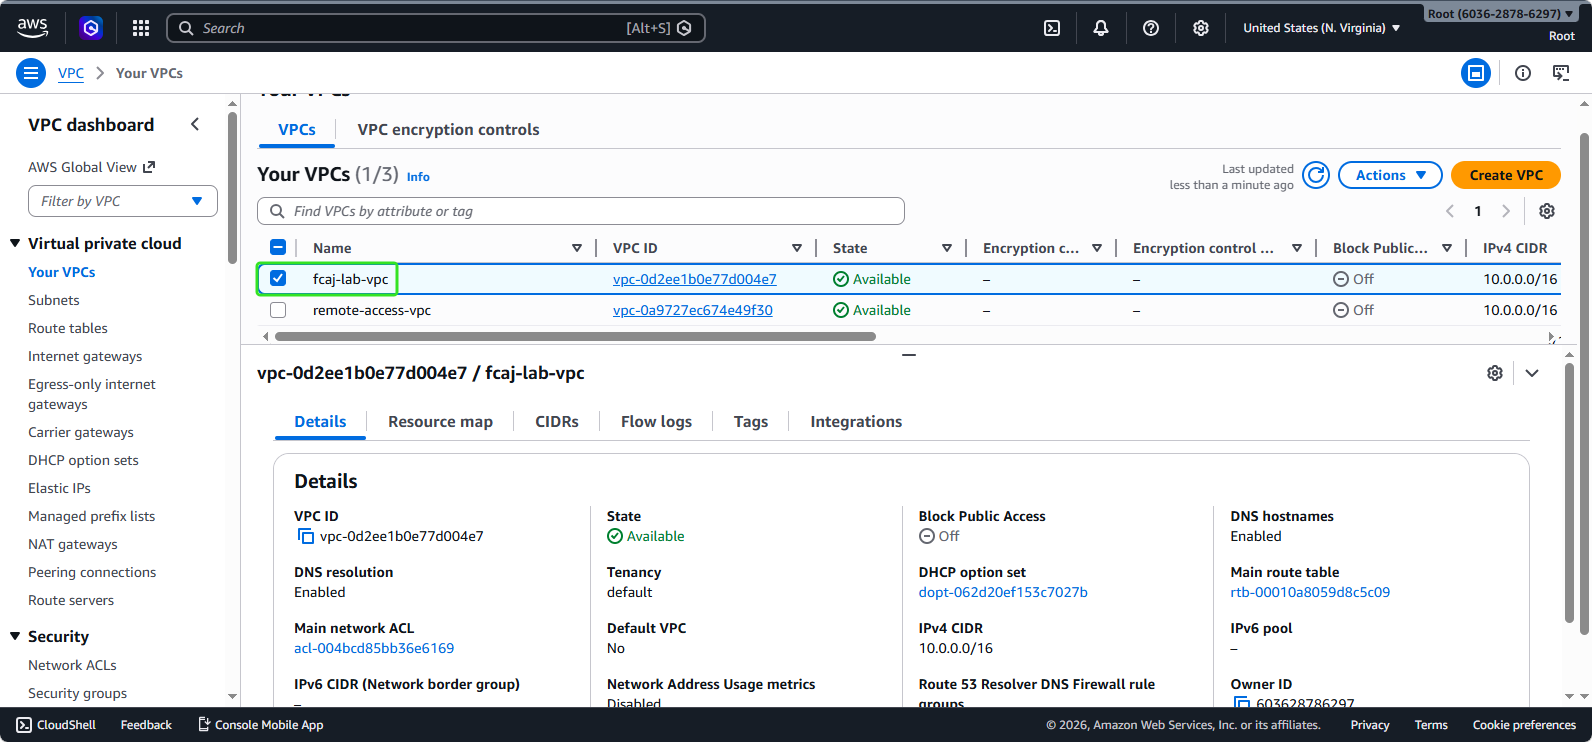Open Security groups in sidebar
The image size is (1592, 742).
point(78,693)
